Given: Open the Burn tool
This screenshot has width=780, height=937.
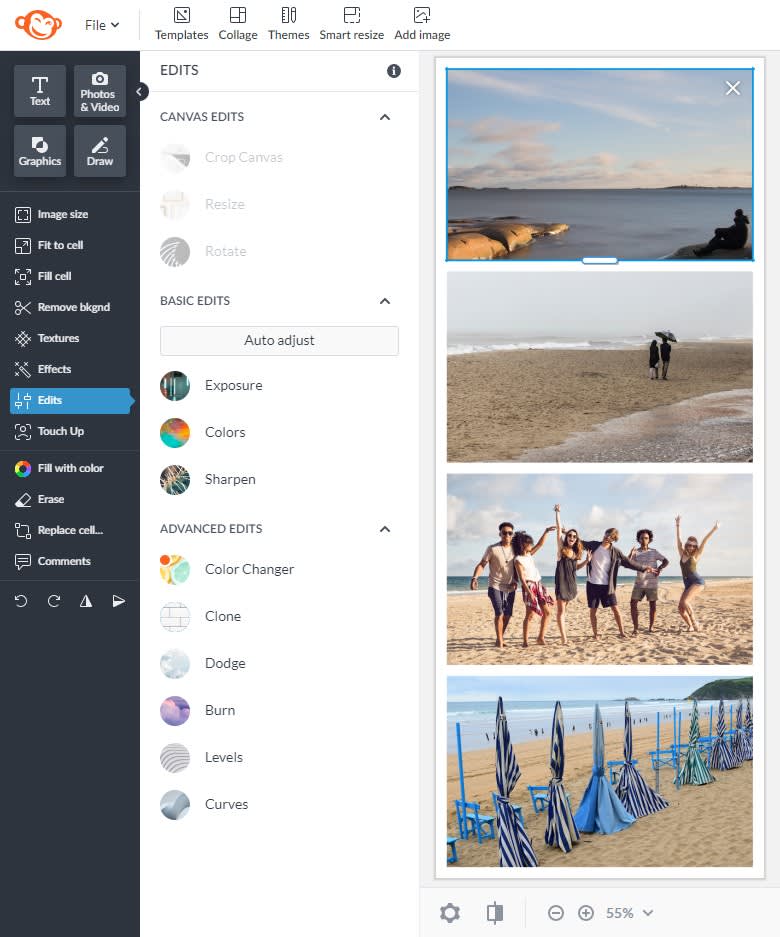Looking at the screenshot, I should point(197,711).
